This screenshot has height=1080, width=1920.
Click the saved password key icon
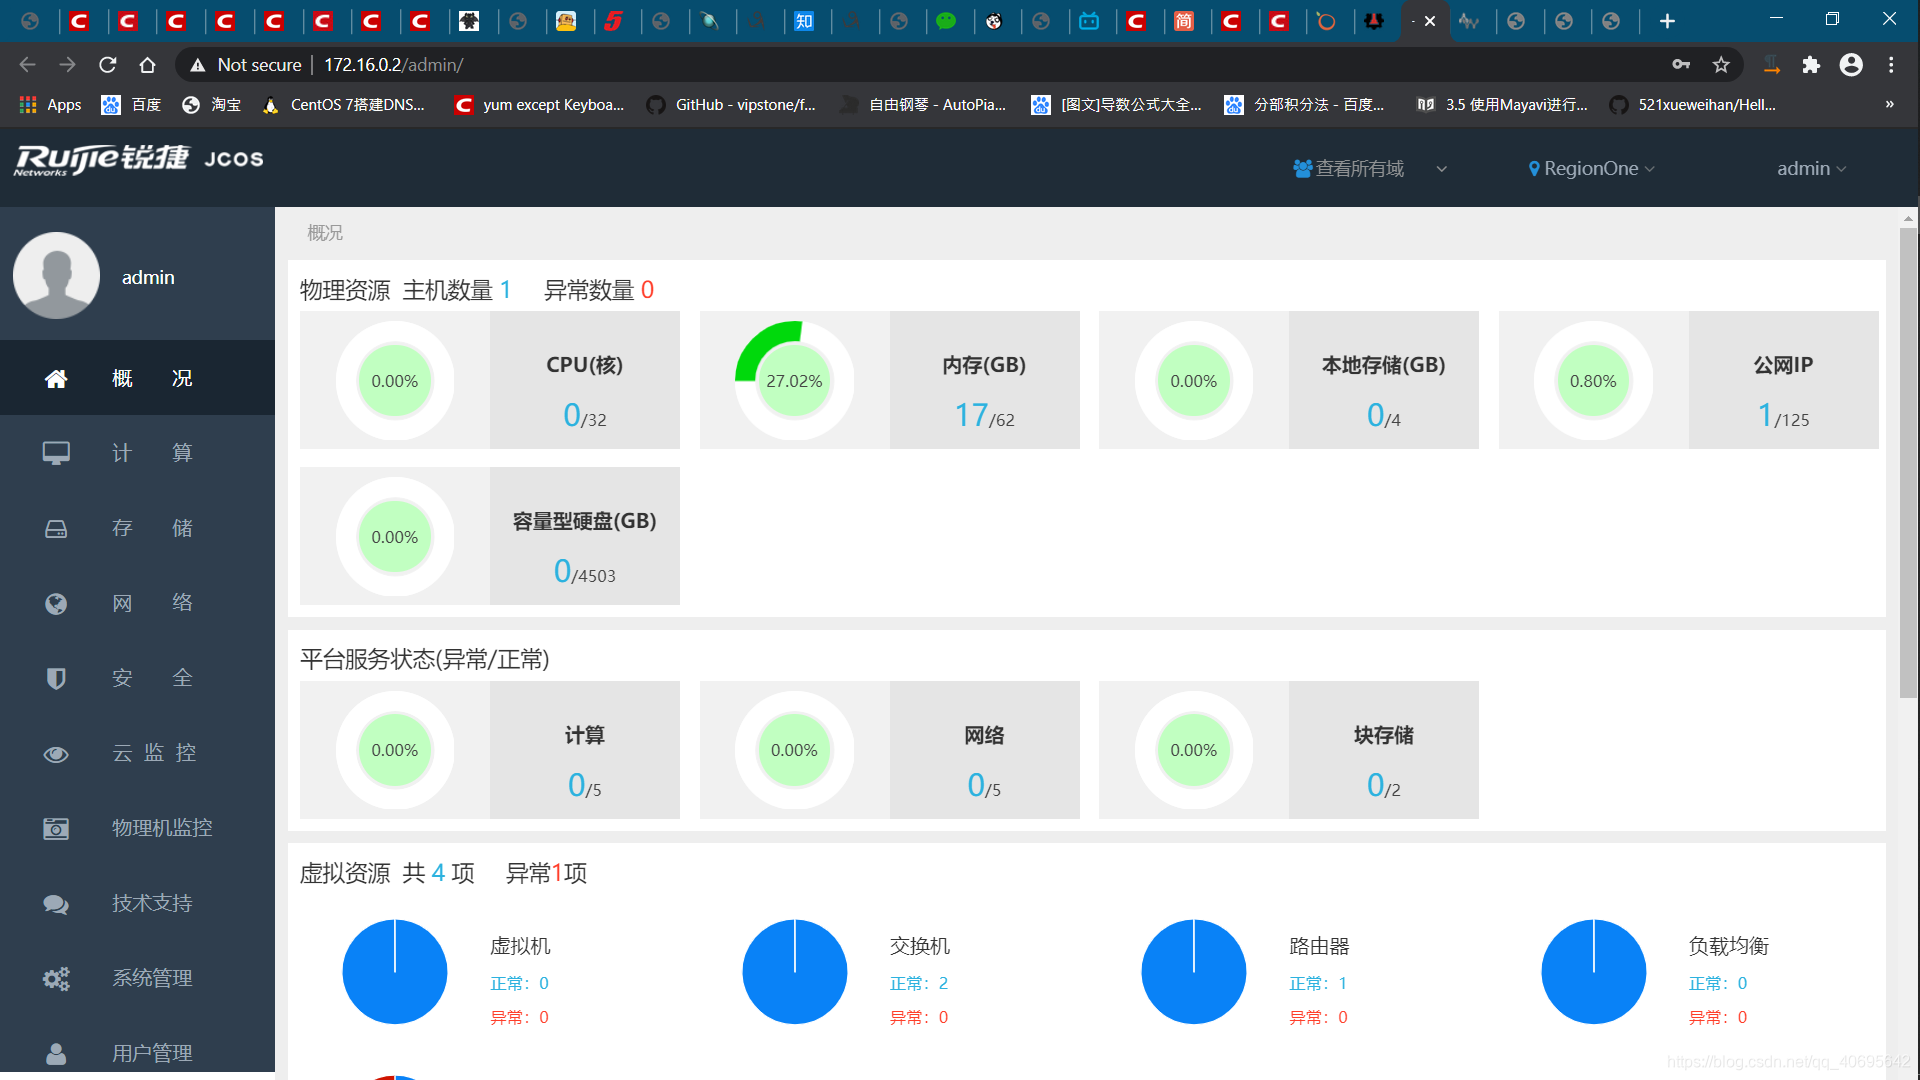1681,65
